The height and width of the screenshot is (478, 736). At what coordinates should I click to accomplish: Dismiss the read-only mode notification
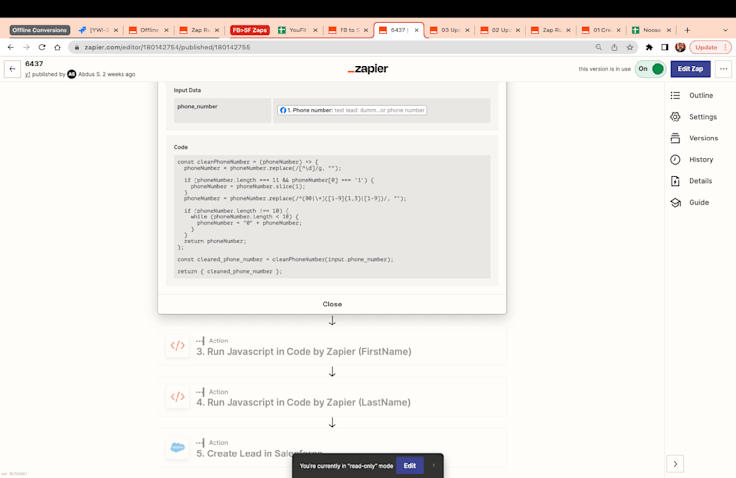434,466
